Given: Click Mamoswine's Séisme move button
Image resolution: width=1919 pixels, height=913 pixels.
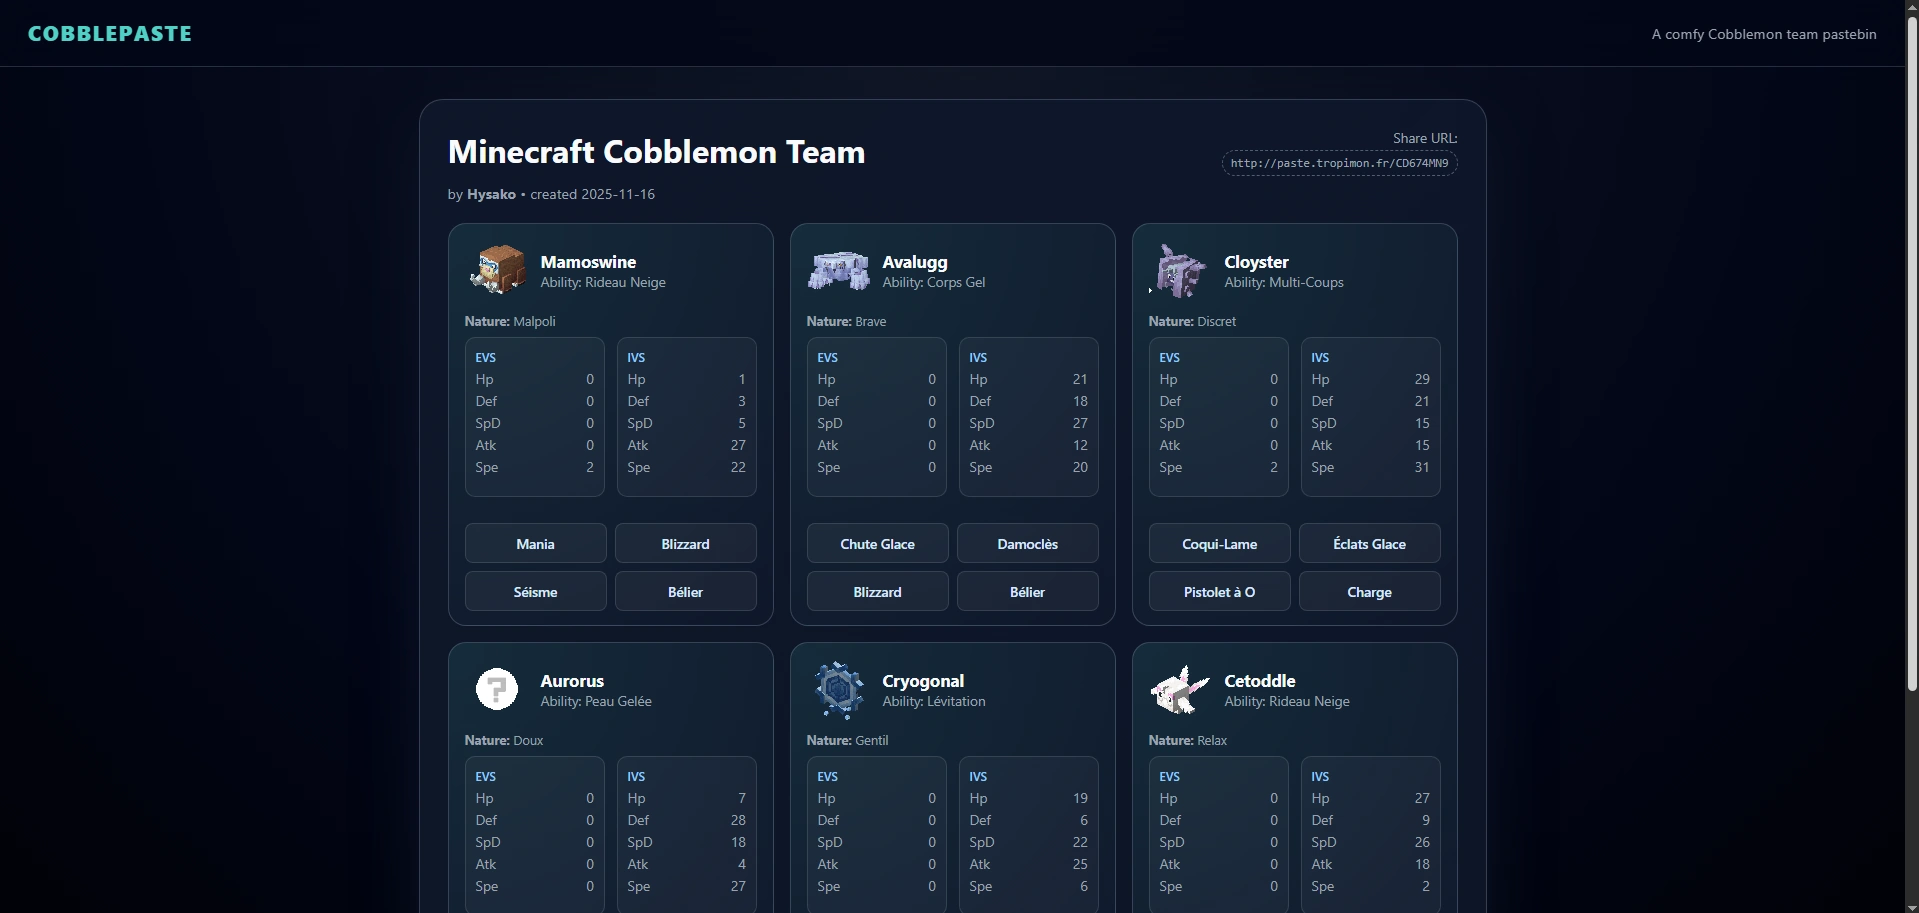Looking at the screenshot, I should pos(535,592).
